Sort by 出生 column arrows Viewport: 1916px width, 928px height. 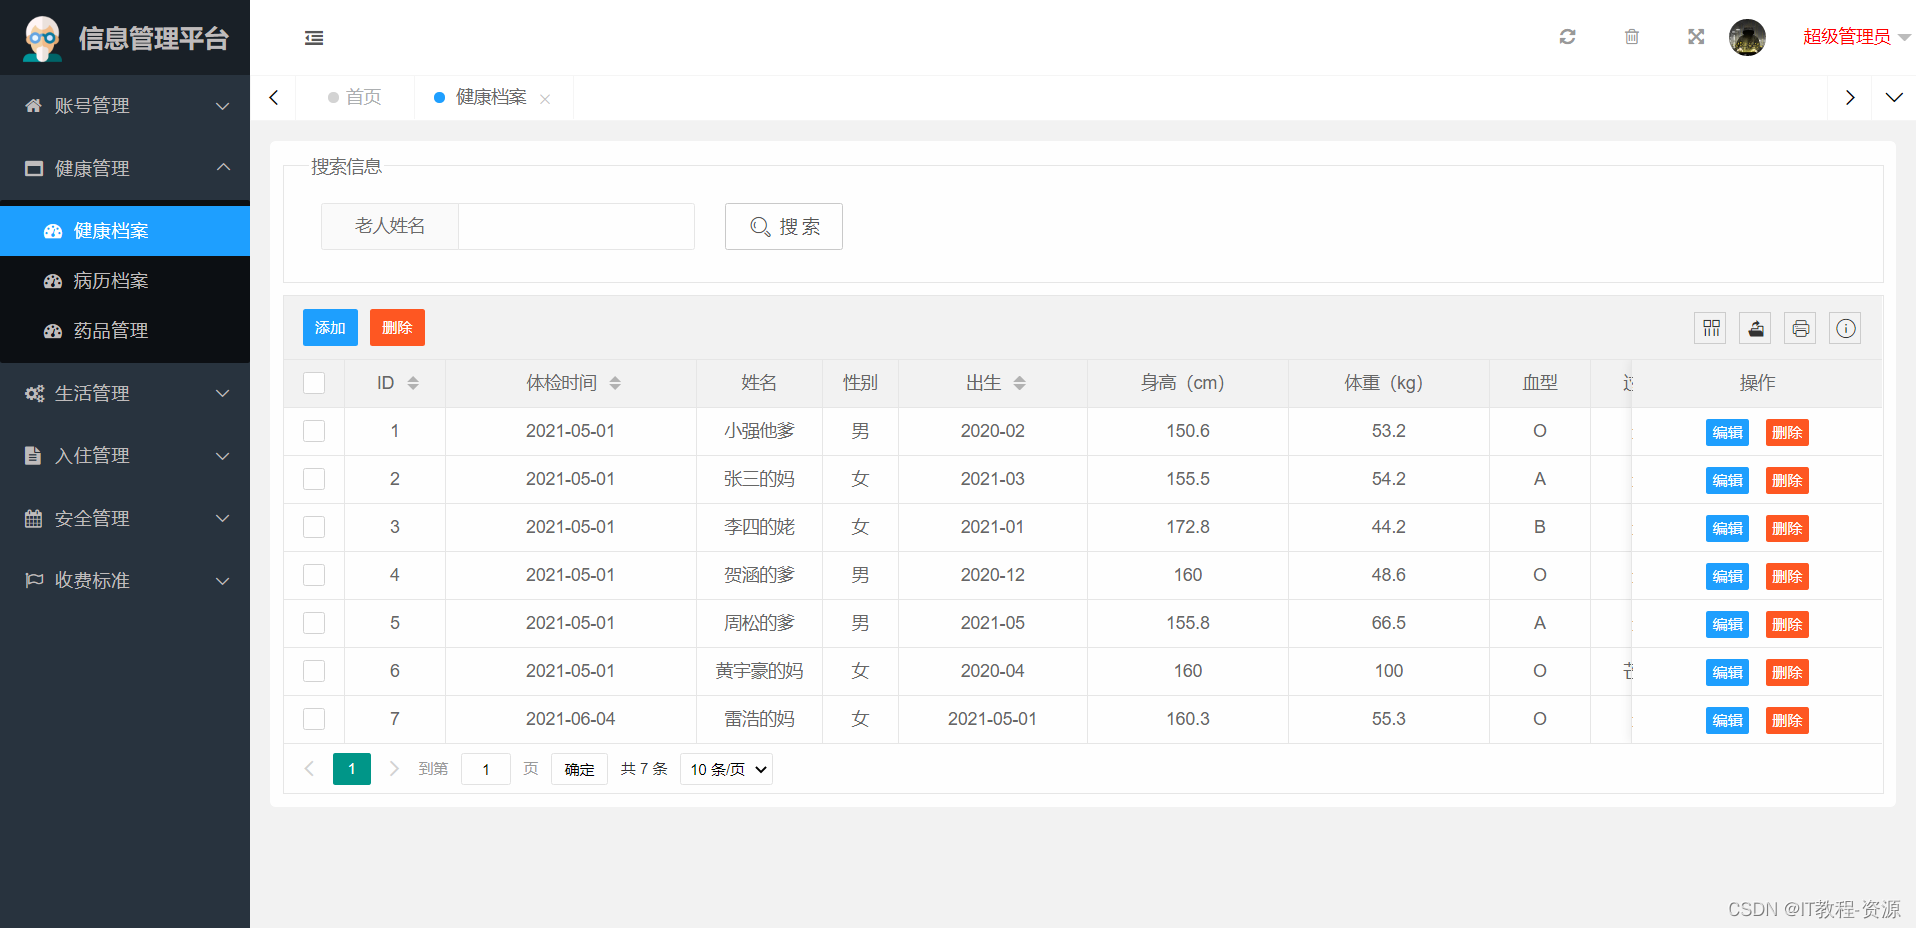[x=1019, y=383]
